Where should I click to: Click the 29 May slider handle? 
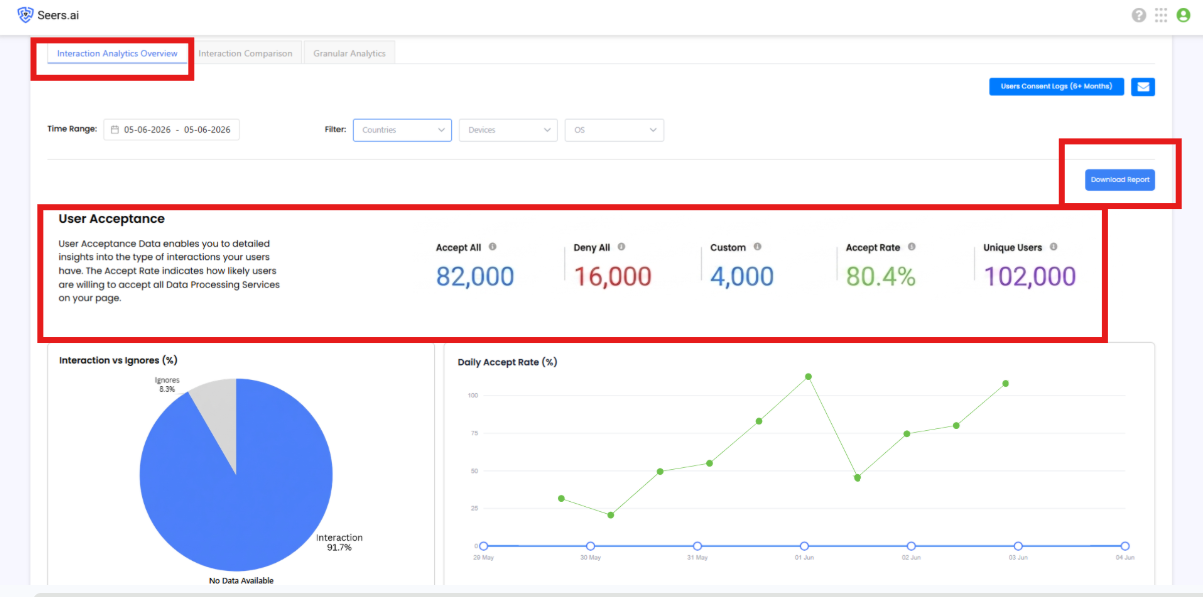[484, 546]
